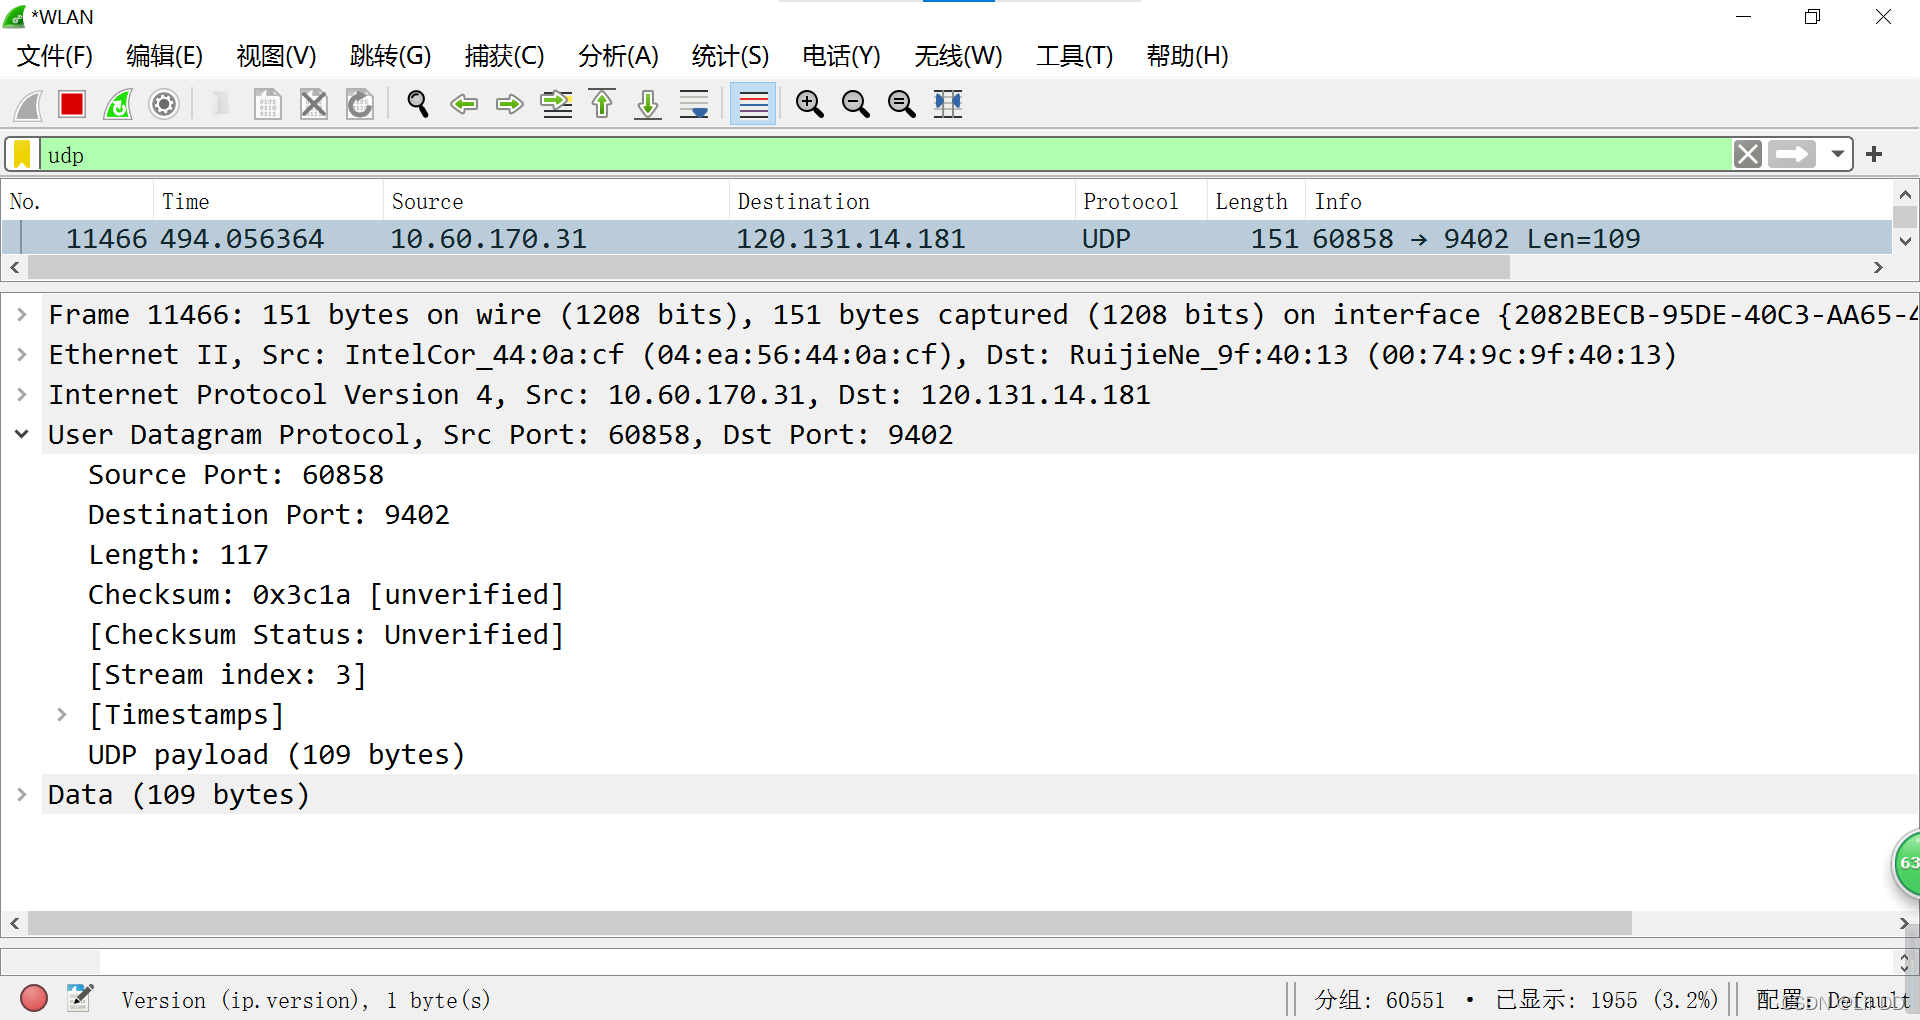This screenshot has height=1020, width=1920.
Task: Go to specified packet icon
Action: (556, 104)
